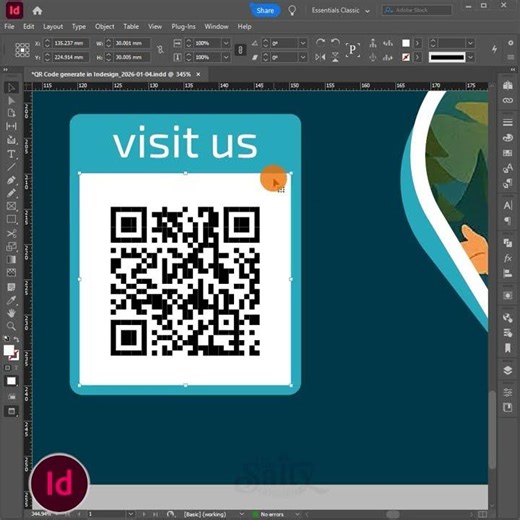Open the Links panel icon

tap(508, 100)
